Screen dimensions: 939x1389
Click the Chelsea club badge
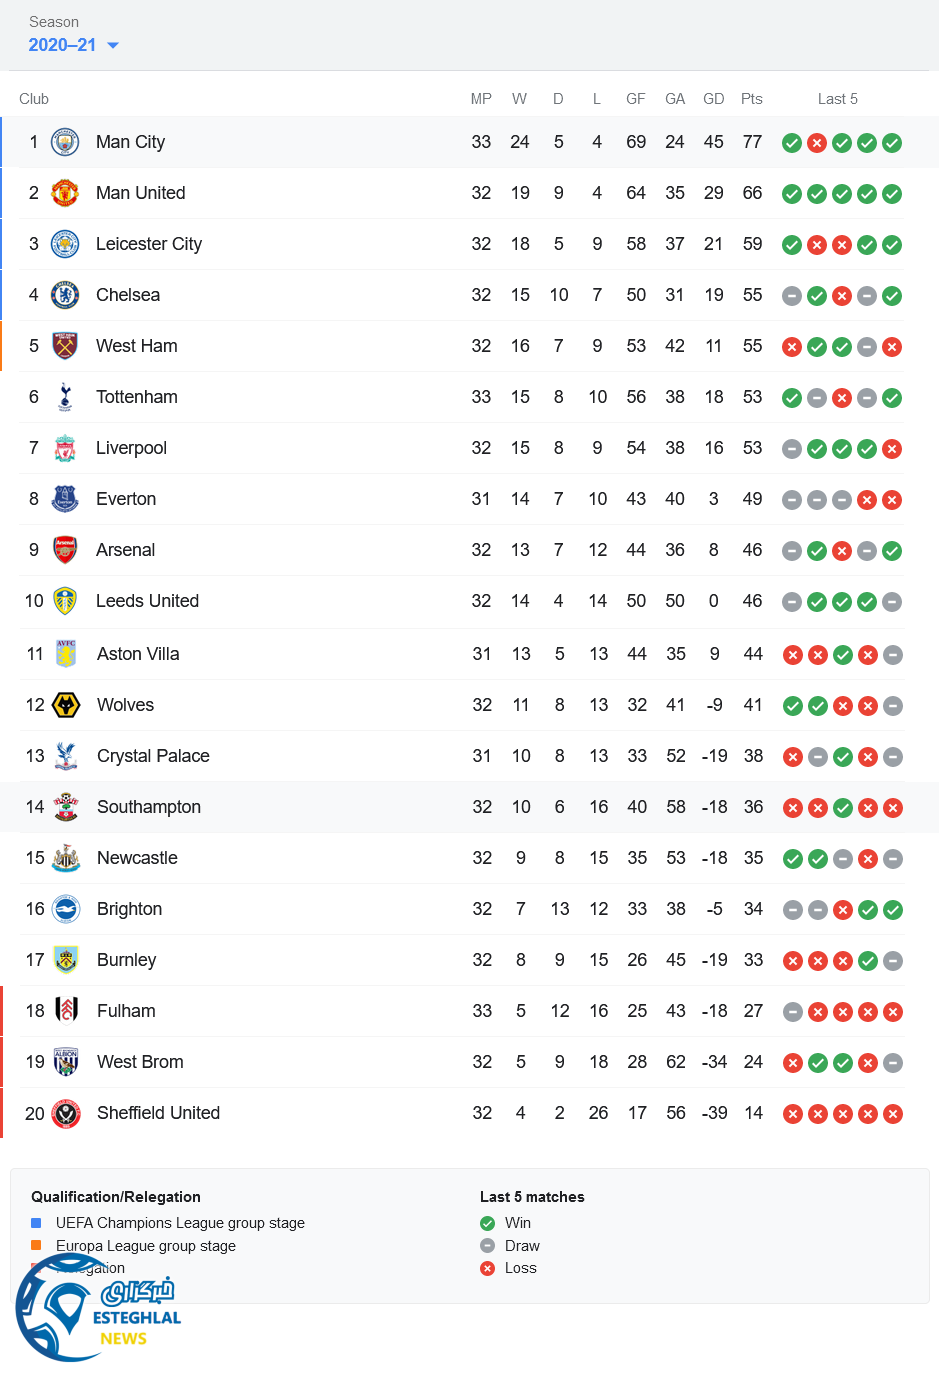tap(65, 295)
